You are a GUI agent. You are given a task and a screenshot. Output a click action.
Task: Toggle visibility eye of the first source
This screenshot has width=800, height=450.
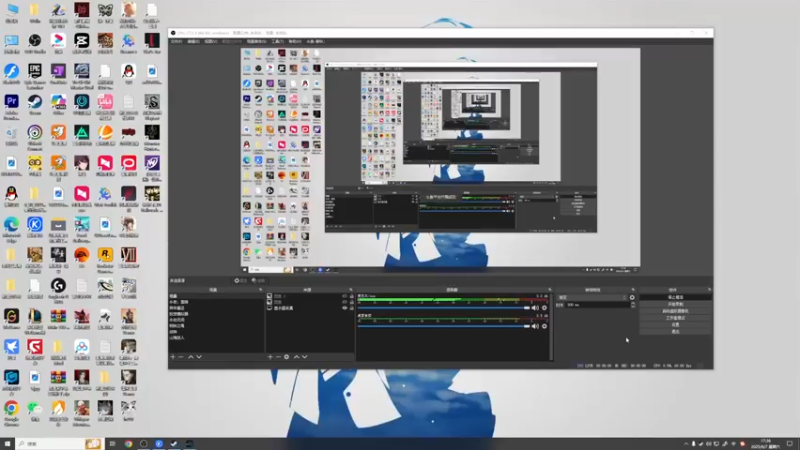[344, 296]
